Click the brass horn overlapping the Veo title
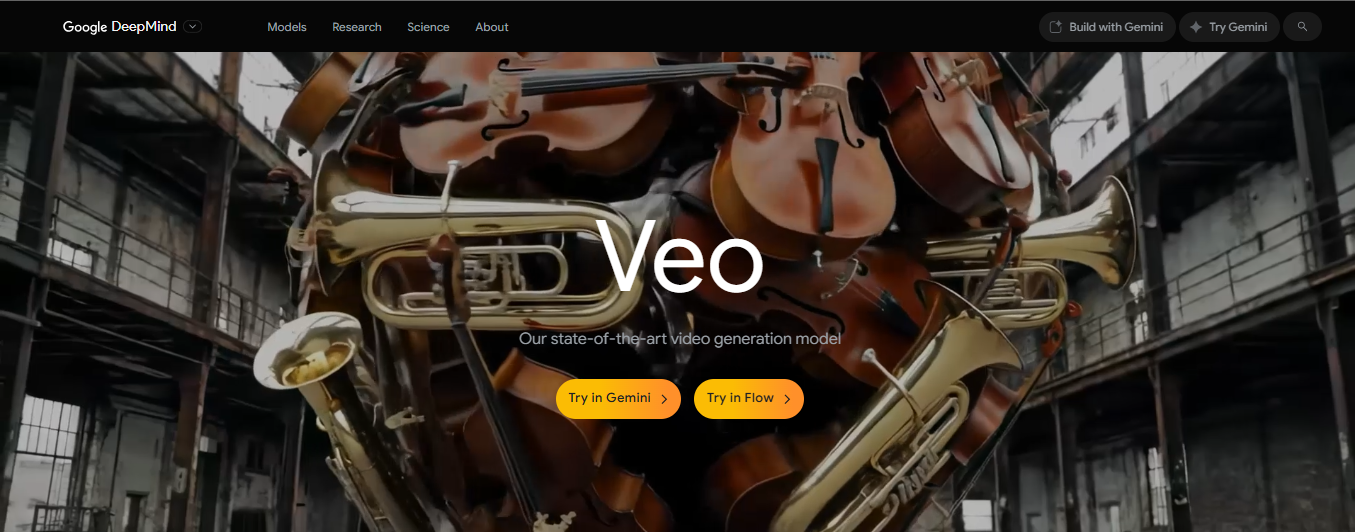The height and width of the screenshot is (532, 1355). click(470, 265)
